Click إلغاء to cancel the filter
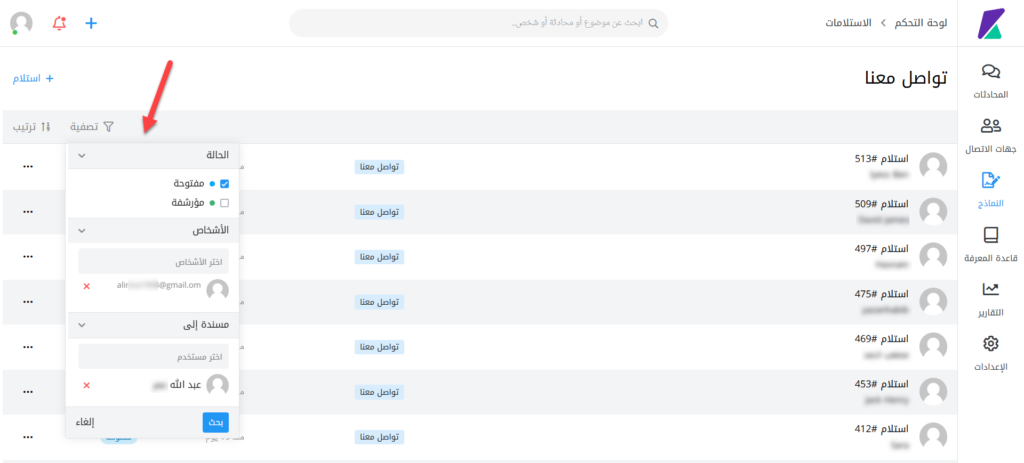 [85, 422]
